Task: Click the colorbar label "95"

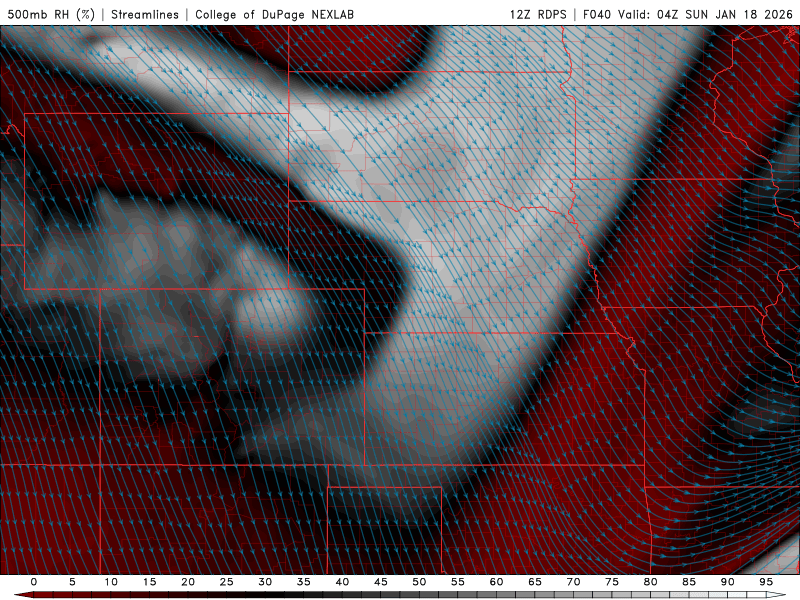Action: (x=766, y=582)
